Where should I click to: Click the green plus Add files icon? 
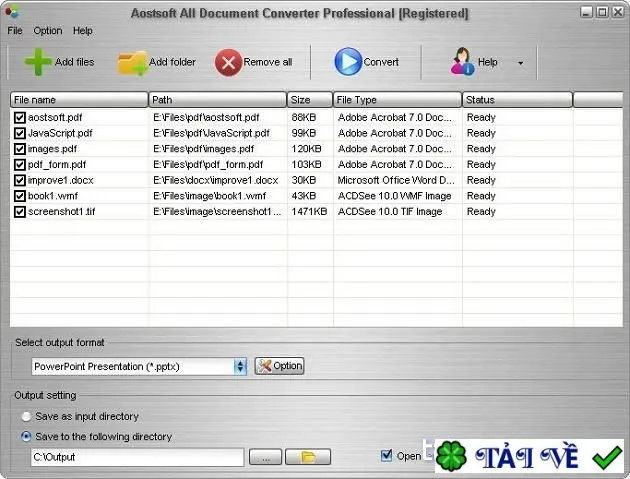click(x=38, y=62)
